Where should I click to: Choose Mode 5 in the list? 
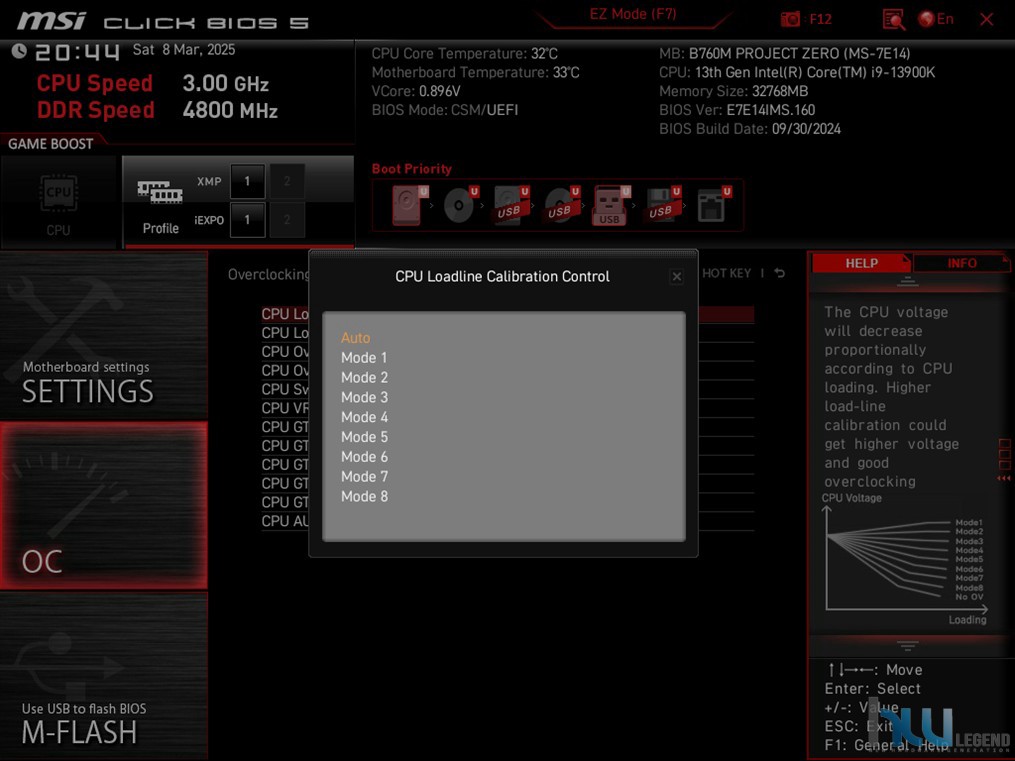tap(364, 437)
